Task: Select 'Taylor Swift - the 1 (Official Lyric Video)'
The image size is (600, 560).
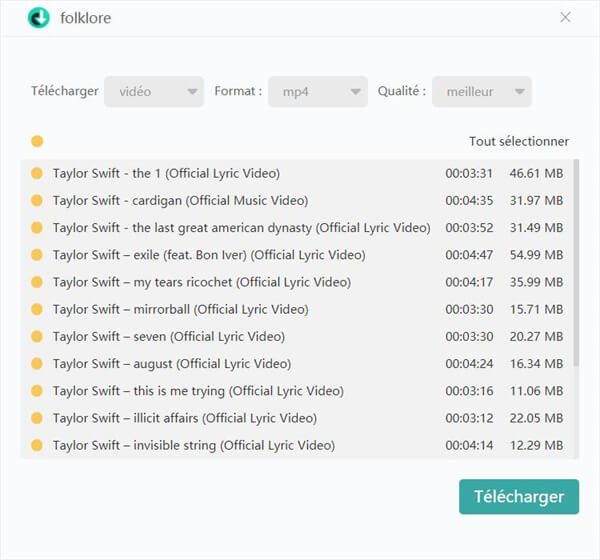Action: pos(166,173)
